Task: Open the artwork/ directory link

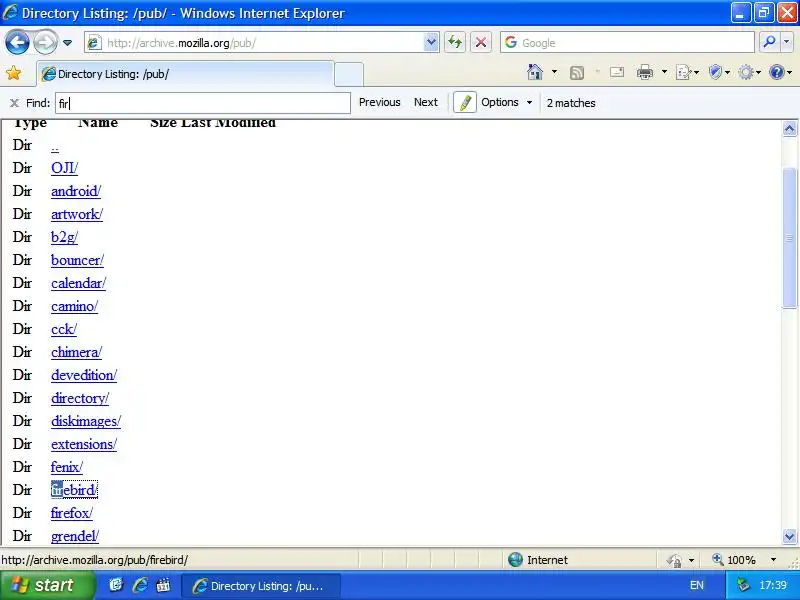Action: [x=77, y=214]
